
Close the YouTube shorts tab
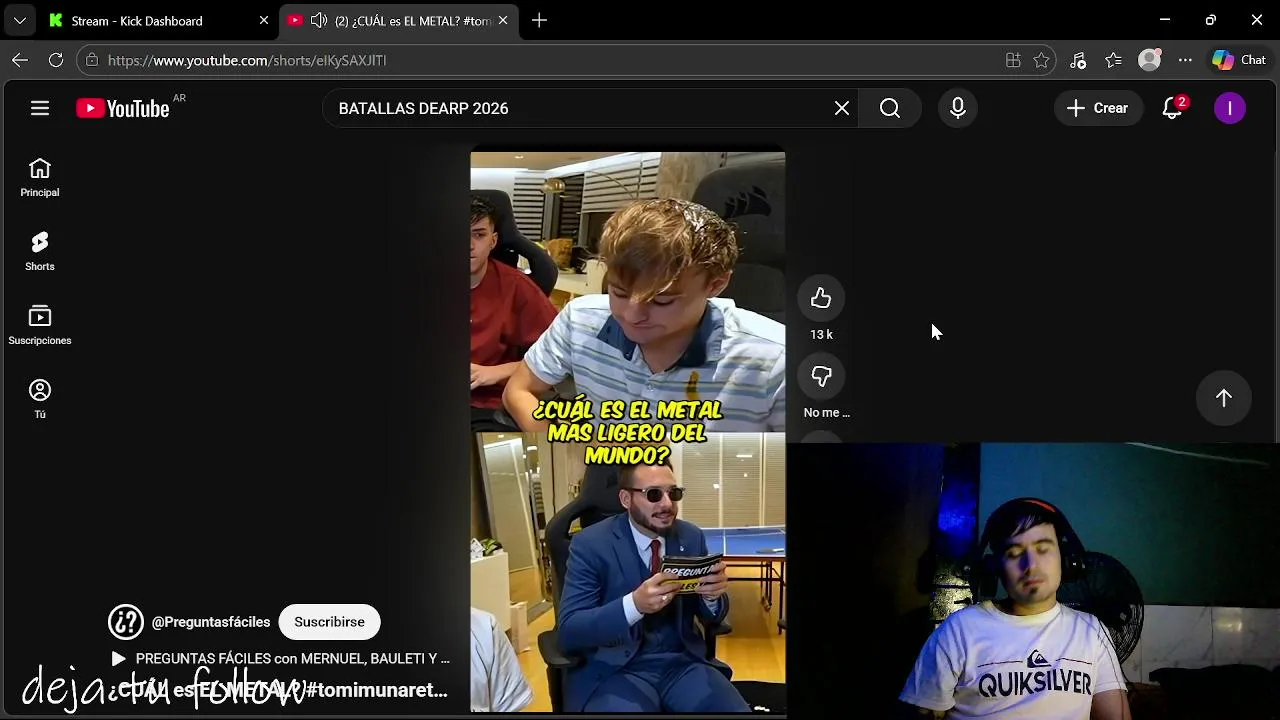(503, 20)
